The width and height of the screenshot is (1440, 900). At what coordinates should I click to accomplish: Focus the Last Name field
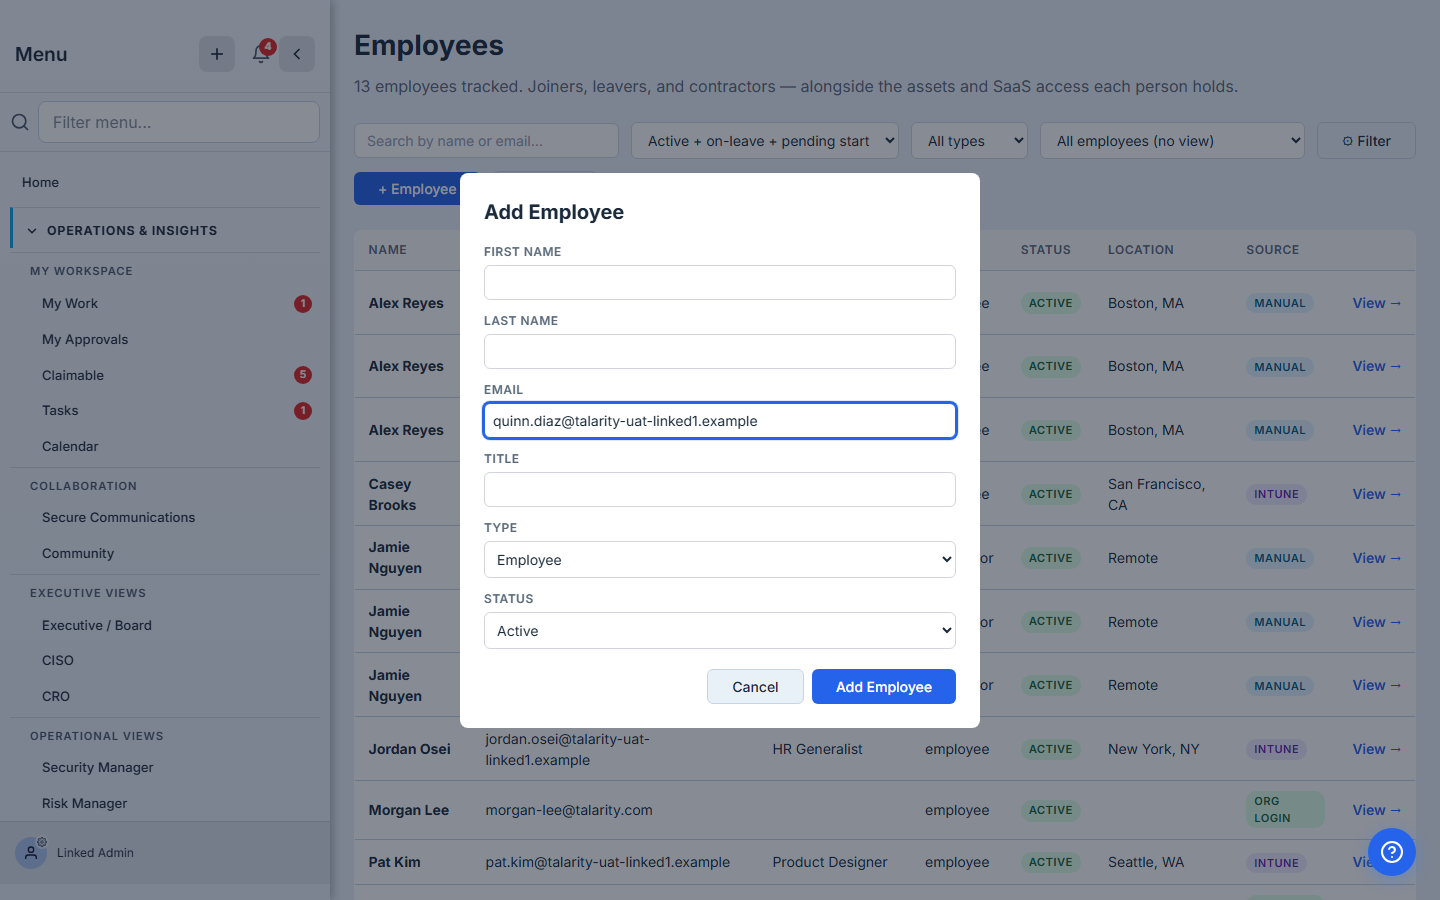(x=720, y=352)
